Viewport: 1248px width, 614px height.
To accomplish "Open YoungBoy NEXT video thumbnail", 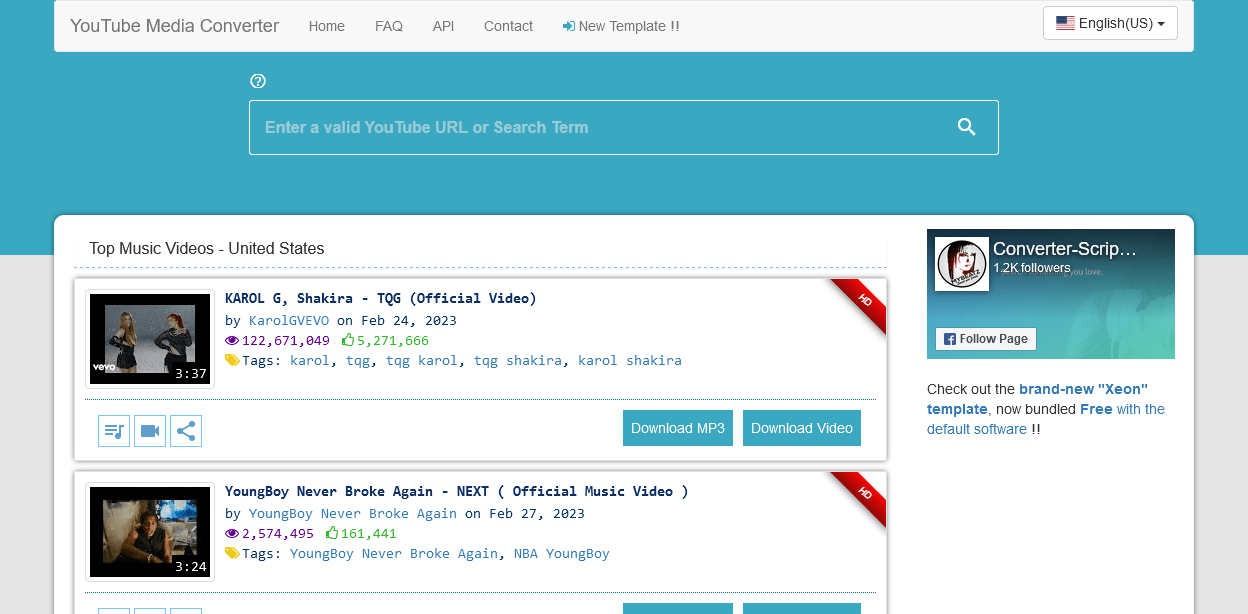I will (150, 532).
